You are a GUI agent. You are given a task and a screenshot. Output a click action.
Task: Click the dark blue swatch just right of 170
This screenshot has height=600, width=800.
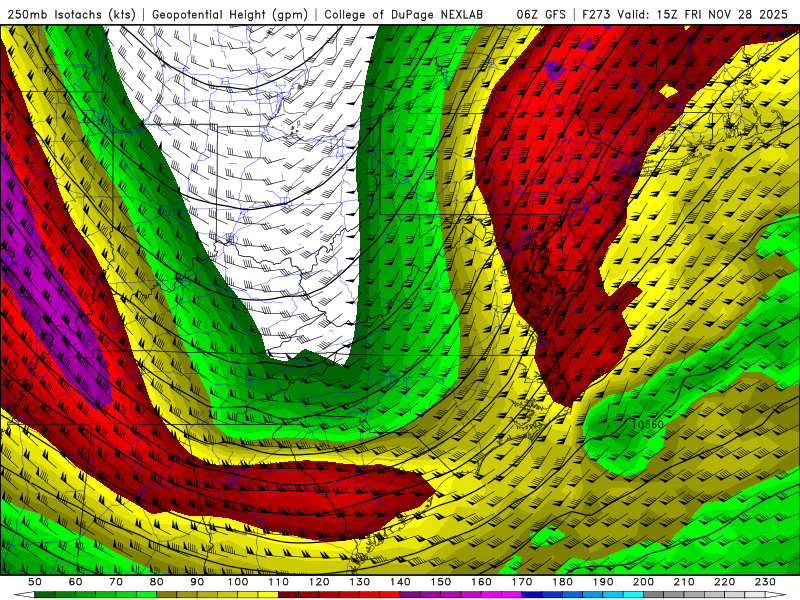pyautogui.click(x=532, y=594)
